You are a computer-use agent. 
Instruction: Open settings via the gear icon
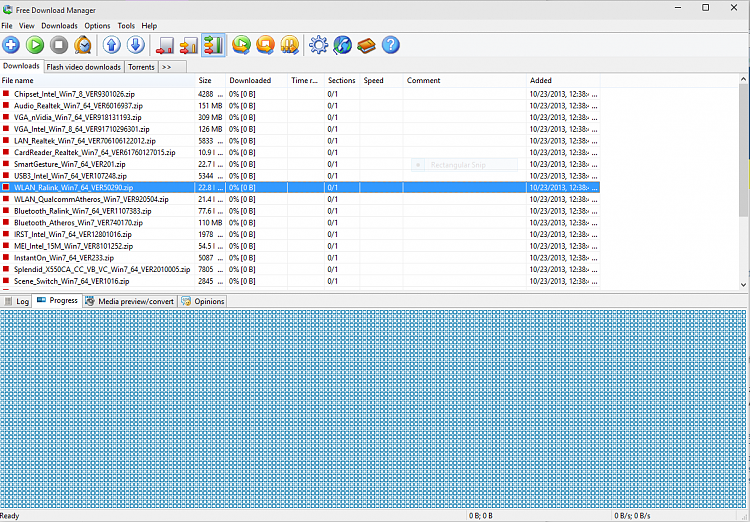point(318,45)
